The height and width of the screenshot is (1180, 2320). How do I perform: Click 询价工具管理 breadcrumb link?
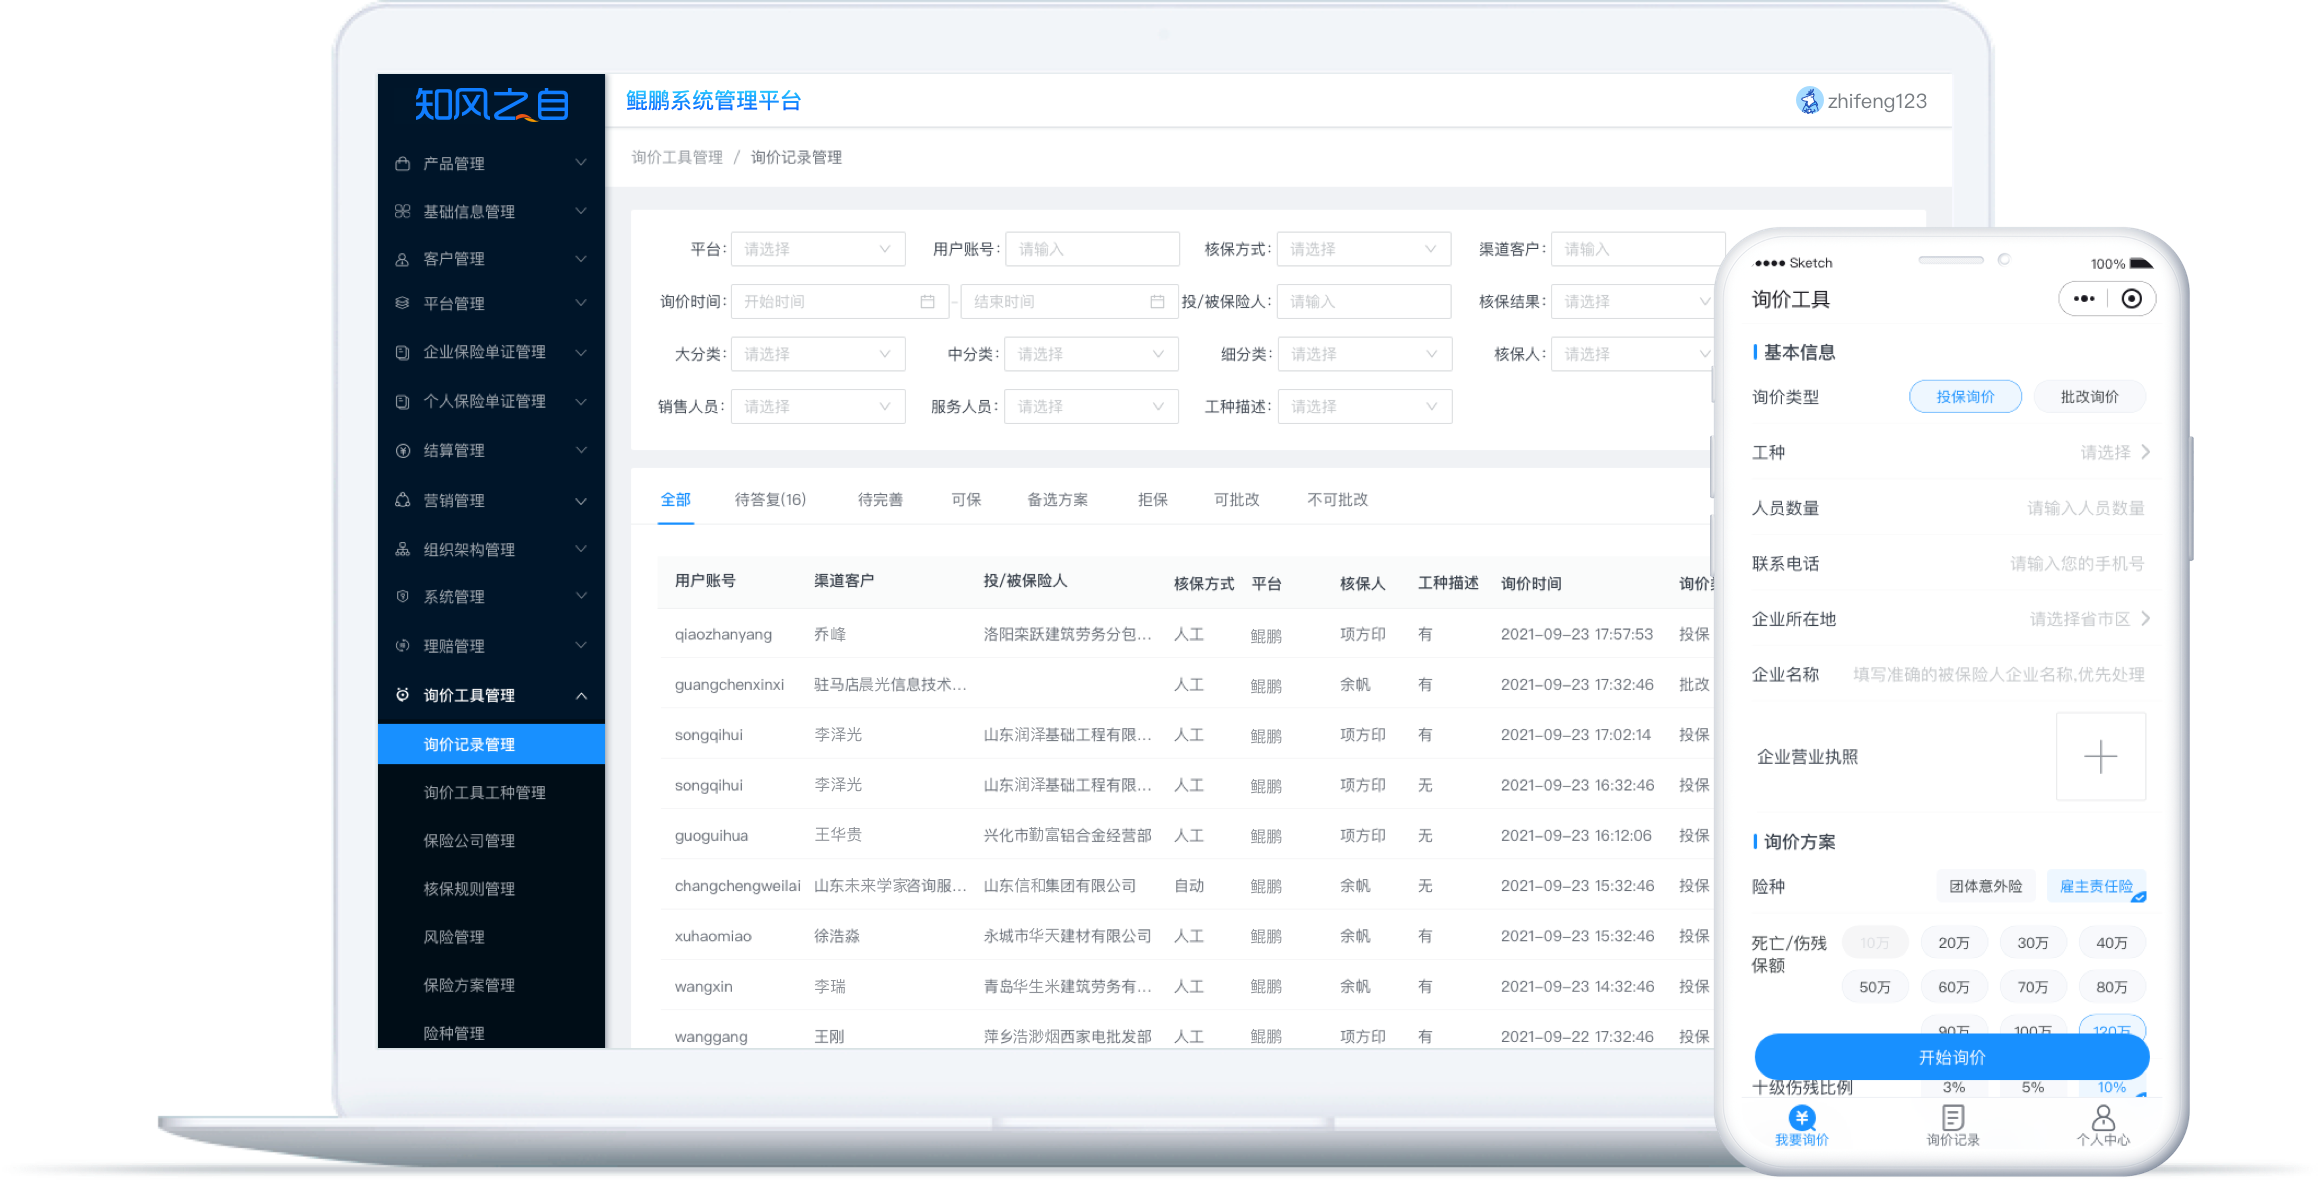click(677, 157)
